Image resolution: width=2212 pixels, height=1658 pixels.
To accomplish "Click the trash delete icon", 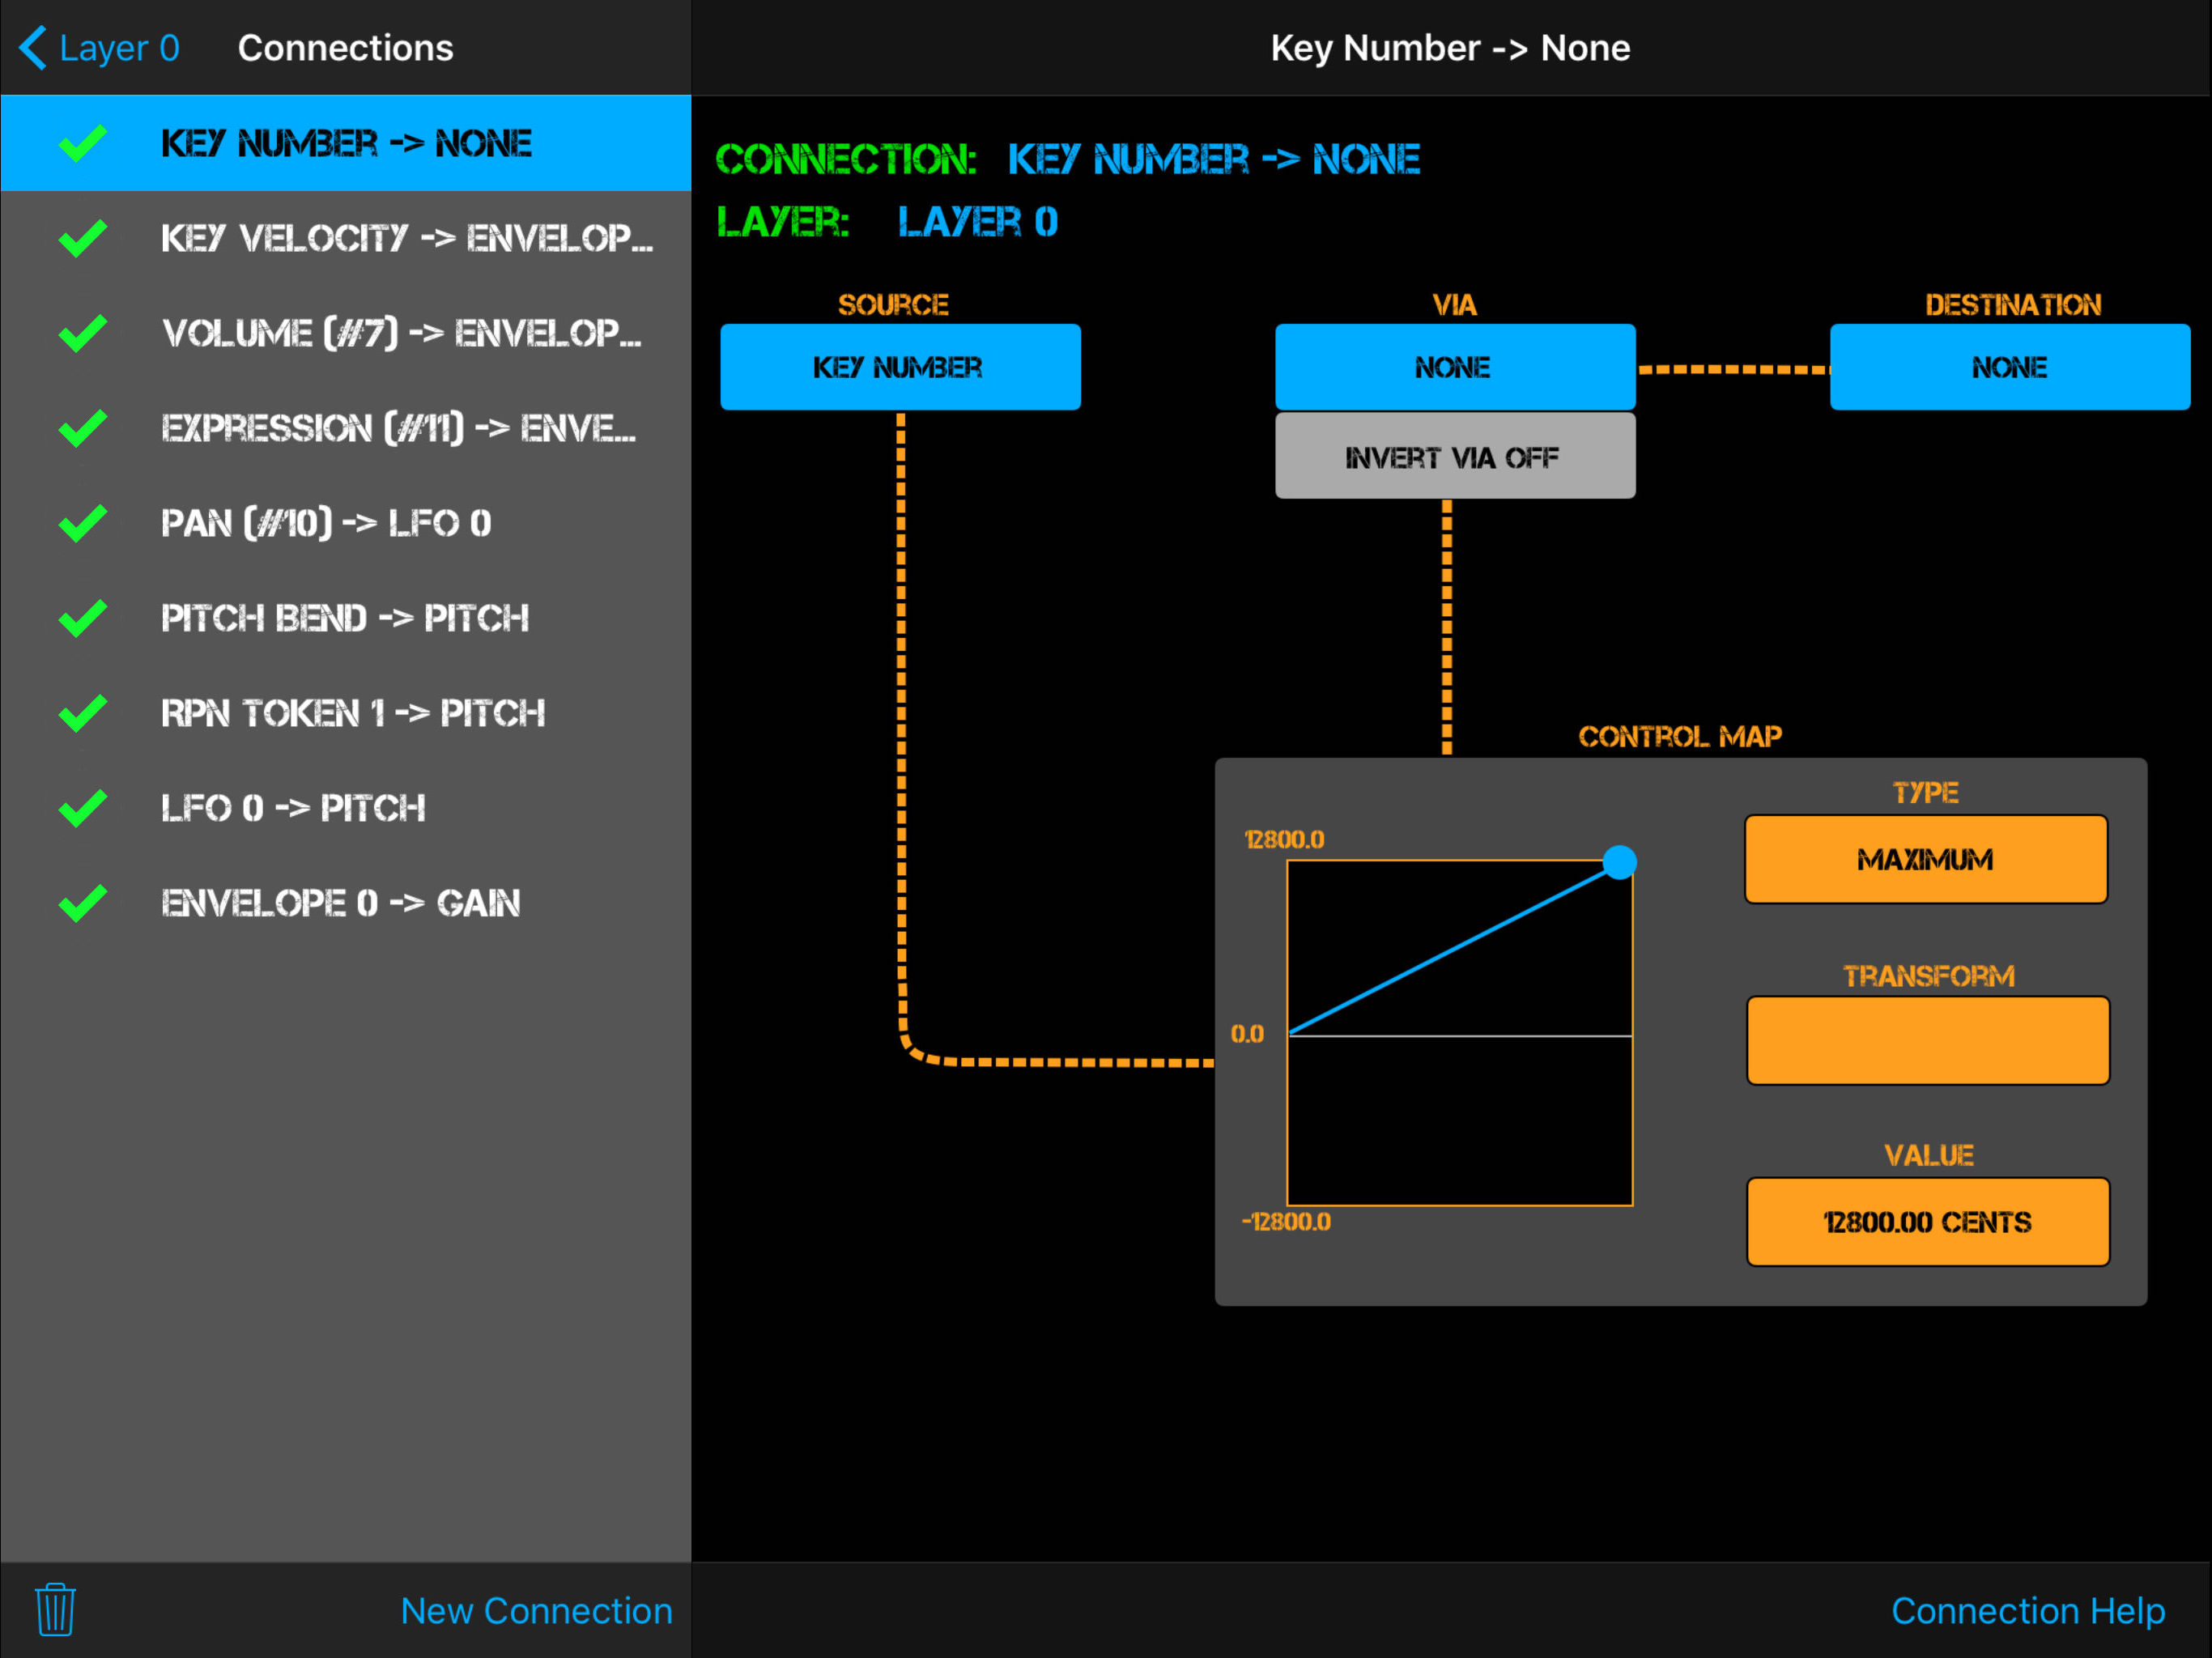I will click(x=55, y=1610).
